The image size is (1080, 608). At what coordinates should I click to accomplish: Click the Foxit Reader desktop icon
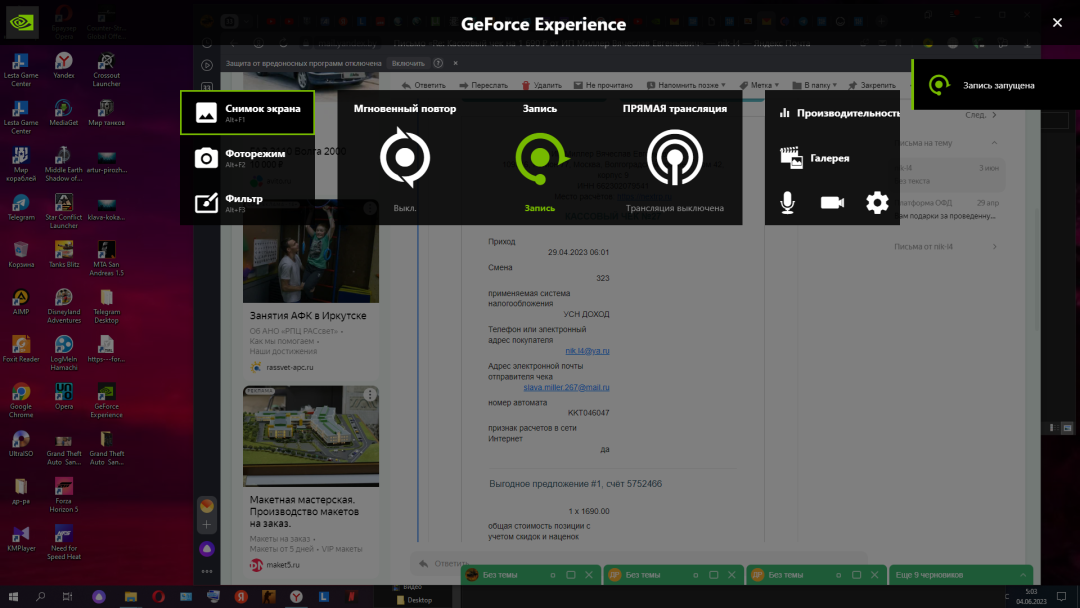tap(21, 349)
